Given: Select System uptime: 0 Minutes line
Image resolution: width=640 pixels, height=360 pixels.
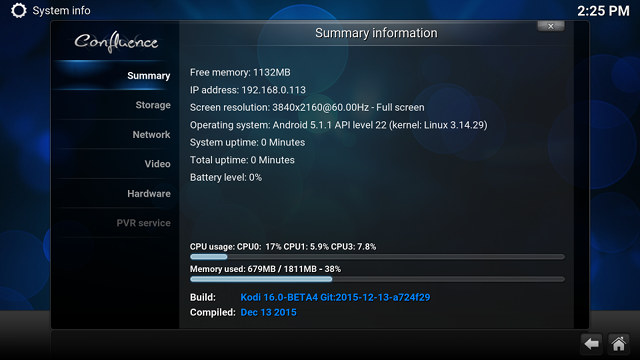Looking at the screenshot, I should (247, 142).
